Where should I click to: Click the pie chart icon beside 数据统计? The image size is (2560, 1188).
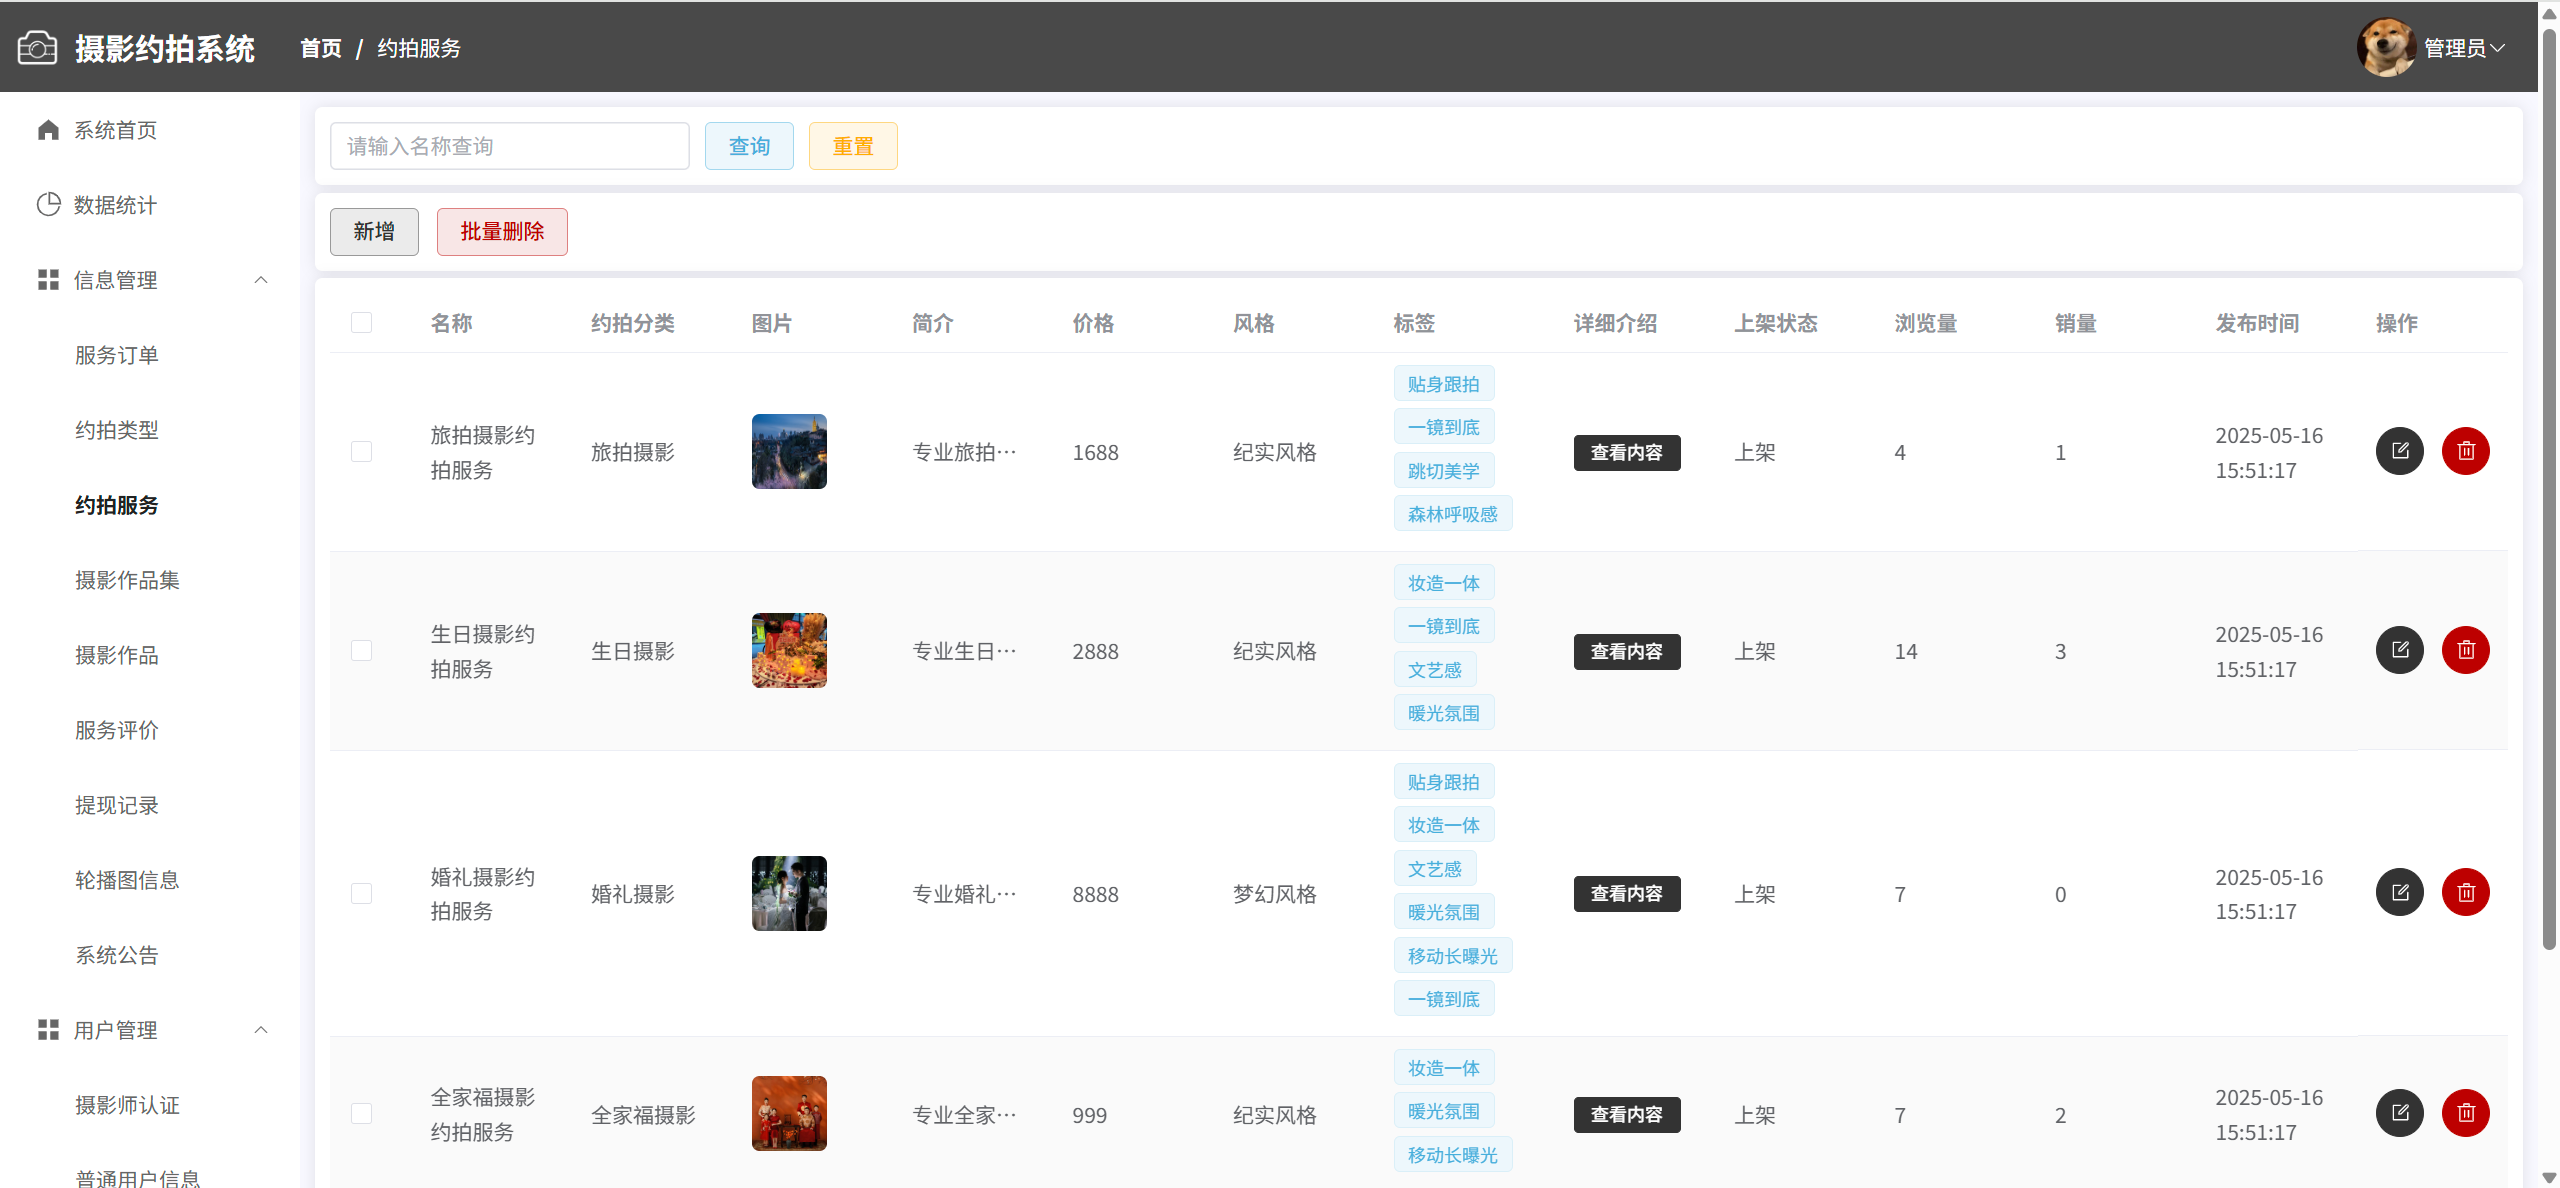[x=48, y=205]
